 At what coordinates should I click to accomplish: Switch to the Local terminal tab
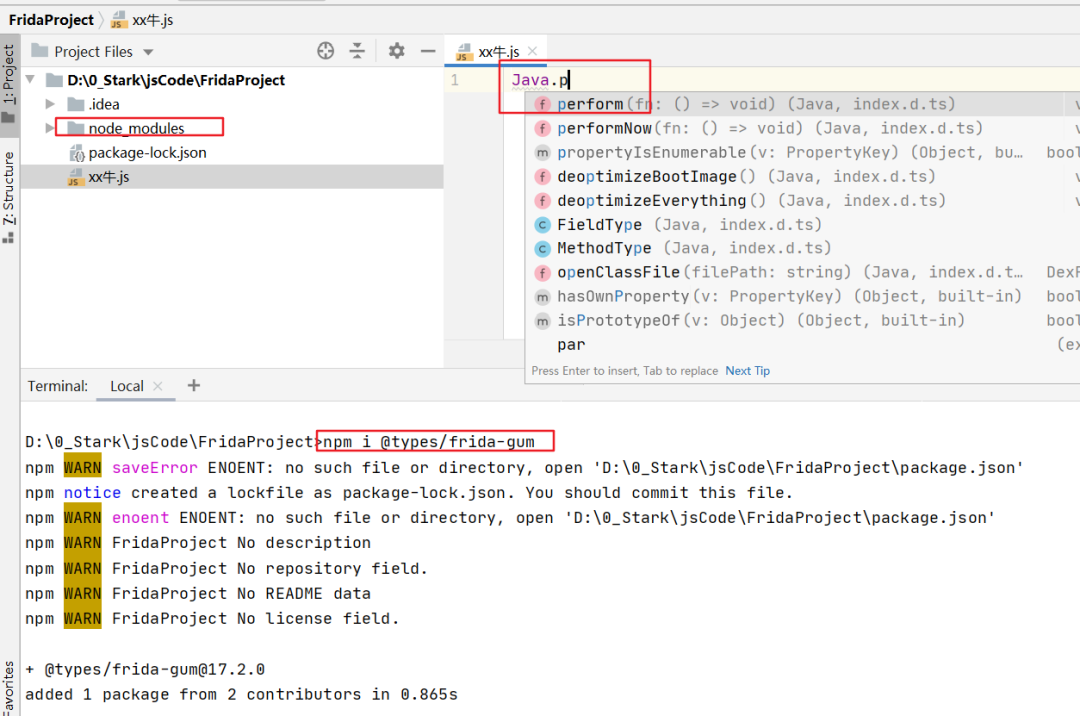127,386
